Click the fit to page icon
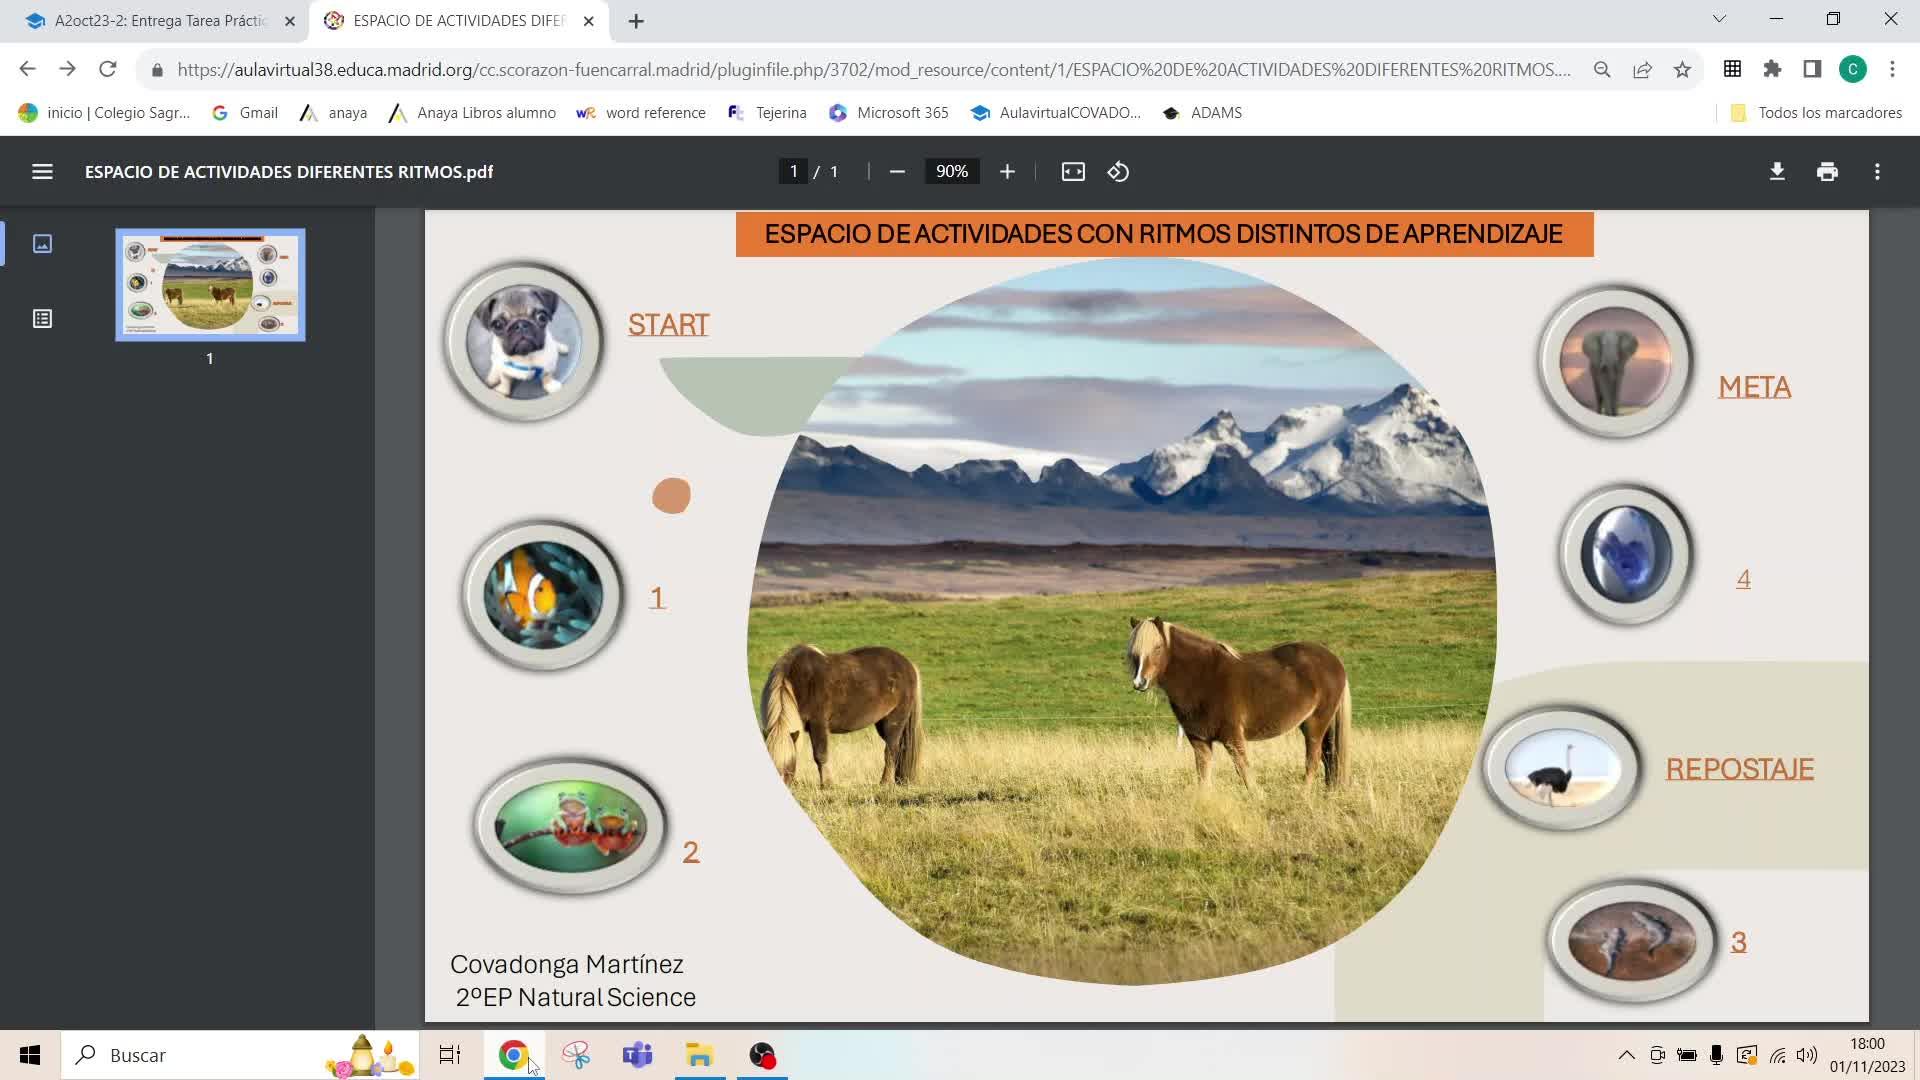This screenshot has height=1080, width=1920. pos(1073,172)
